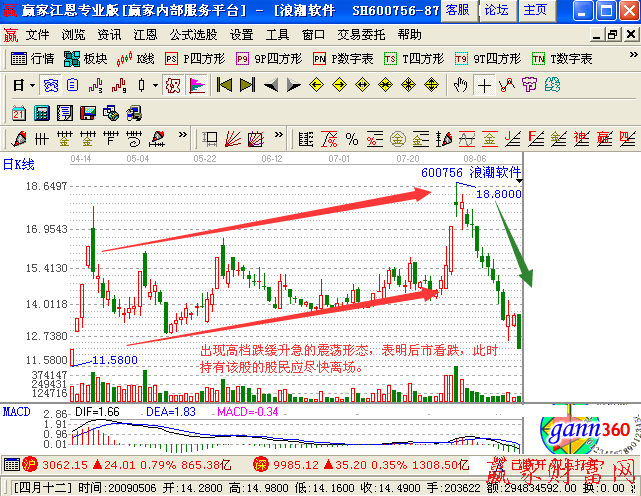Switch to the K线 chart view
The image size is (641, 496).
tap(136, 59)
